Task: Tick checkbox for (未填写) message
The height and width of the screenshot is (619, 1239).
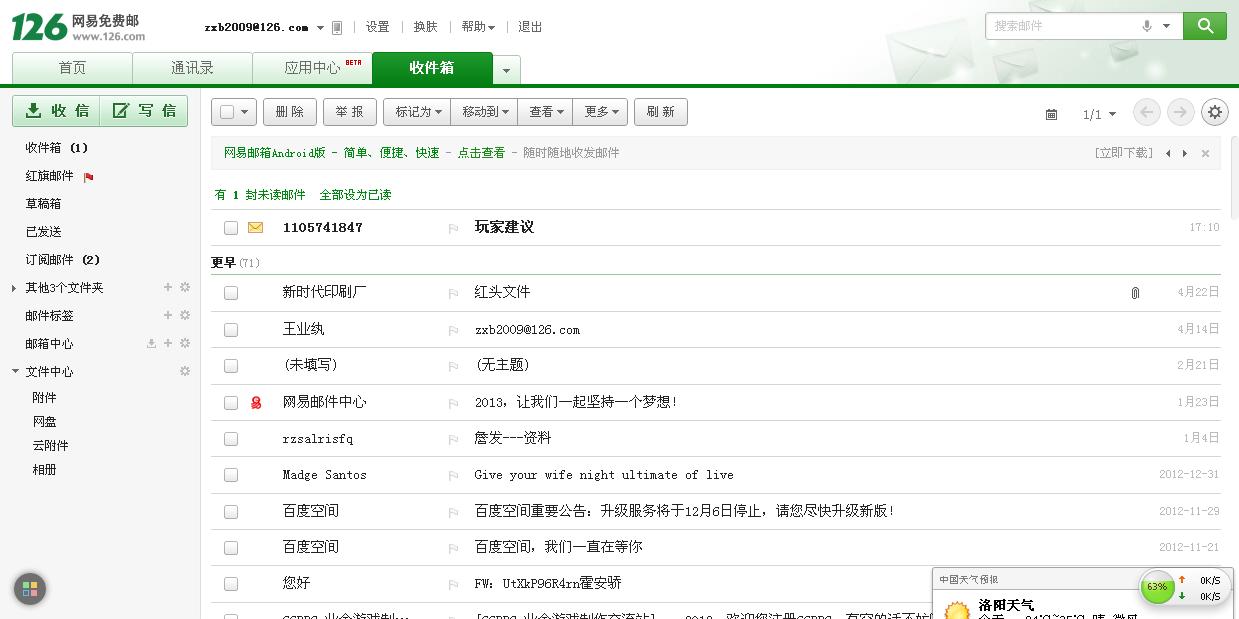Action: [x=231, y=366]
